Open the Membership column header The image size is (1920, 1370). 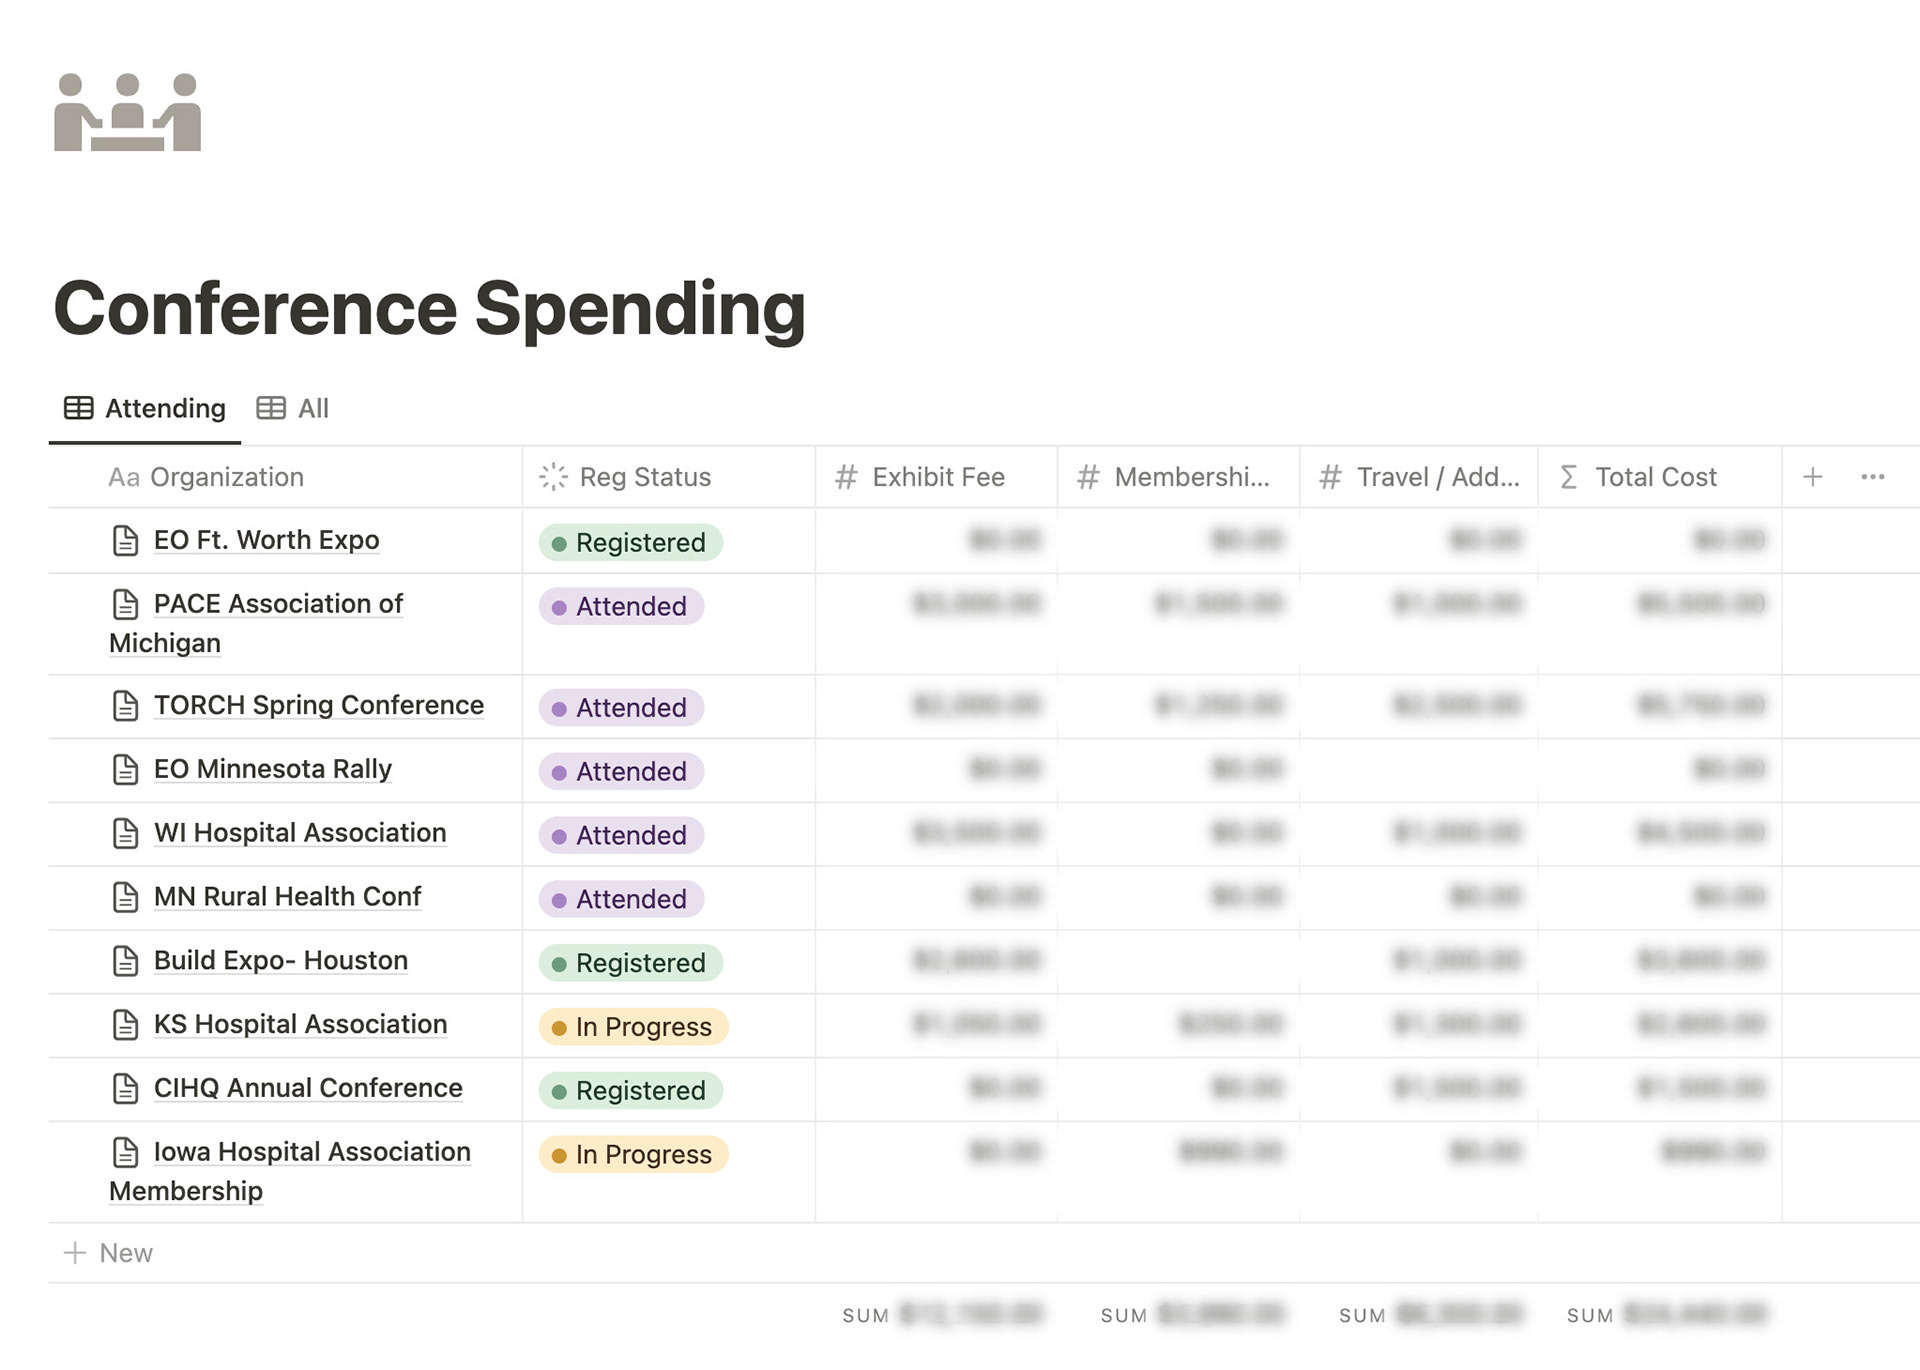1178,477
